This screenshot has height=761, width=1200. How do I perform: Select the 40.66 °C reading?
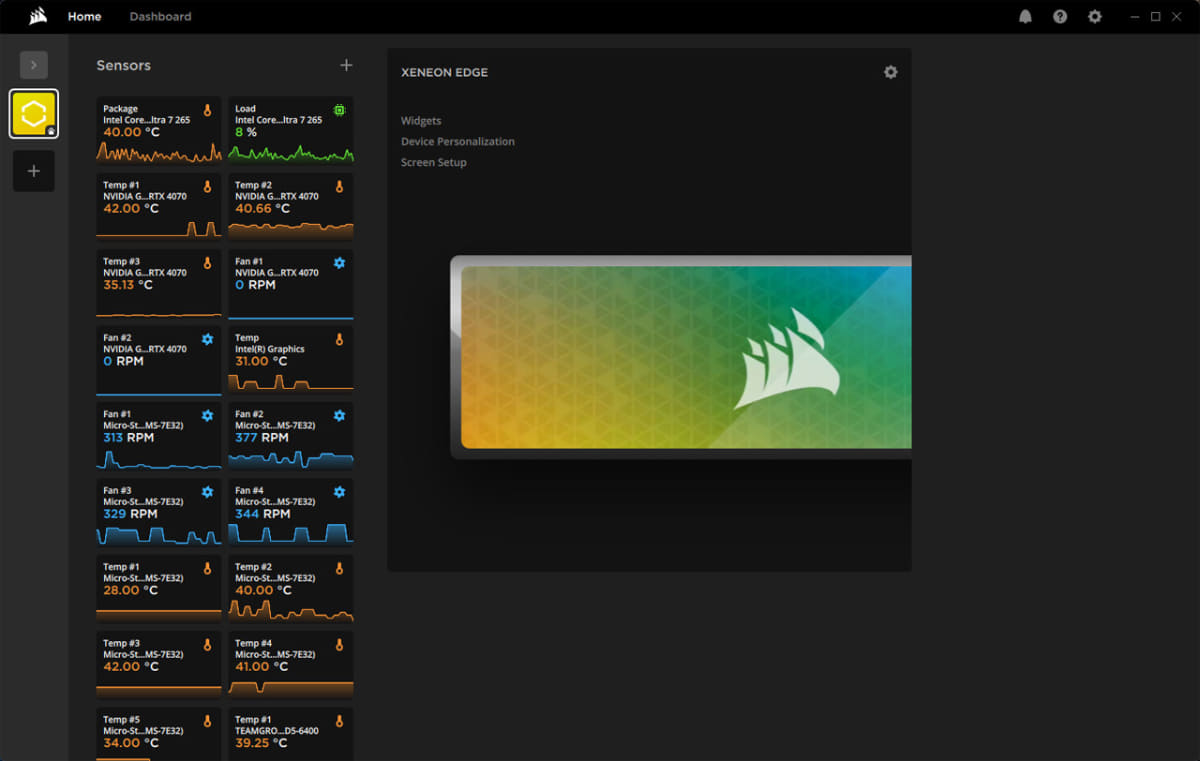pyautogui.click(x=262, y=209)
